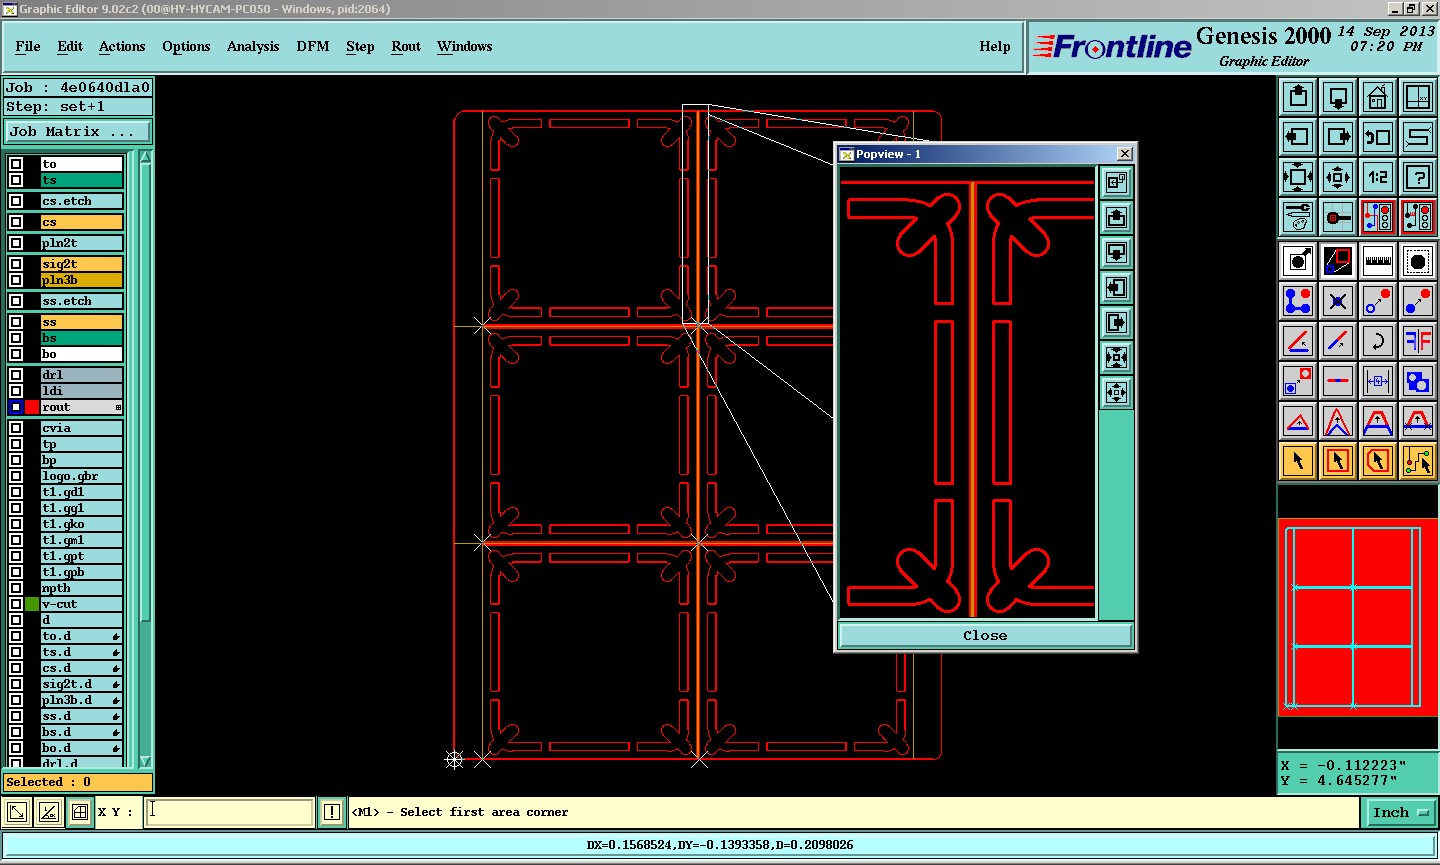Choose the plain arrow select tool
Viewport: 1440px width, 865px height.
point(1298,461)
